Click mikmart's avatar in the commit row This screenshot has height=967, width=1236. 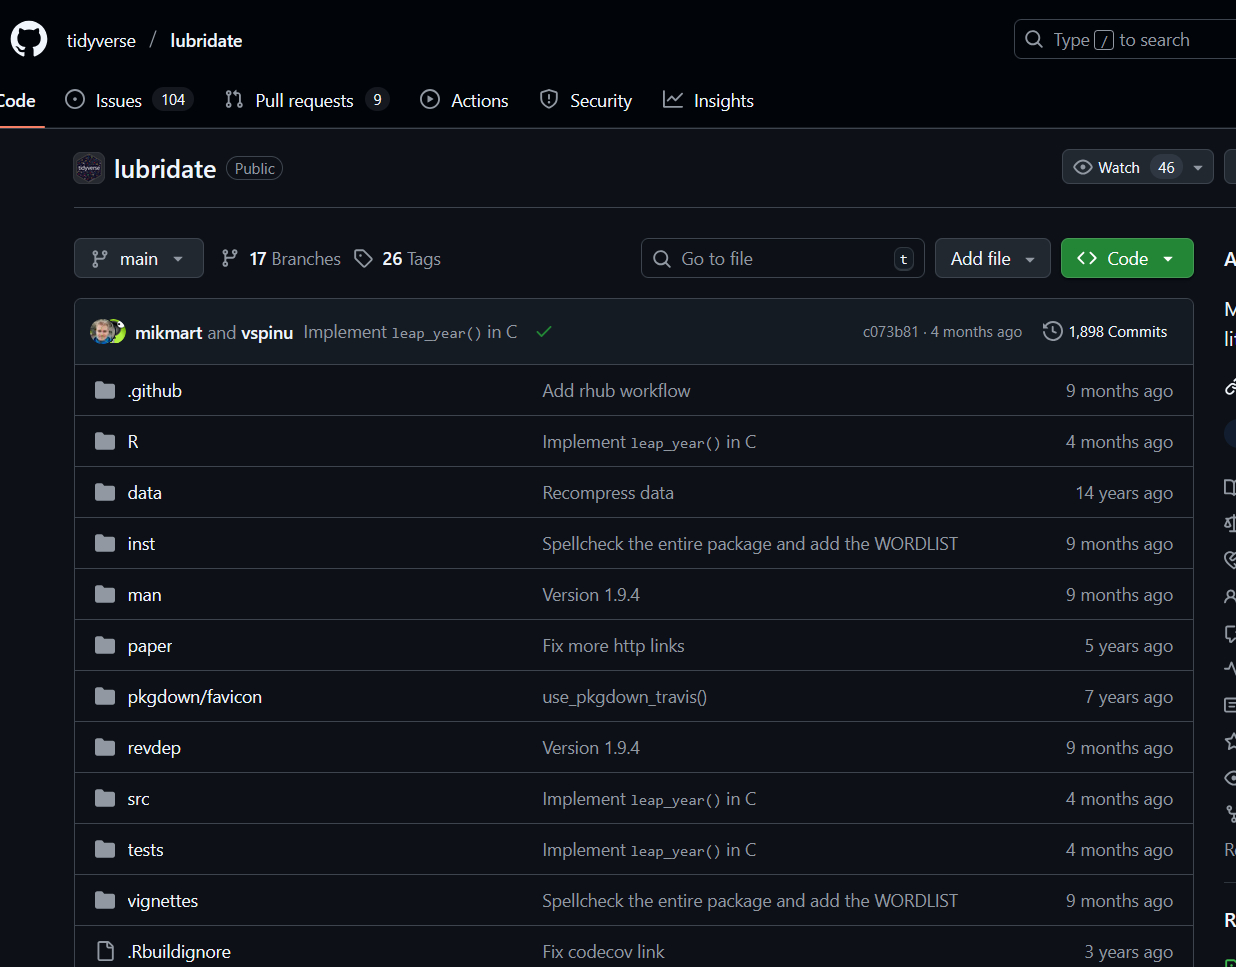click(101, 332)
